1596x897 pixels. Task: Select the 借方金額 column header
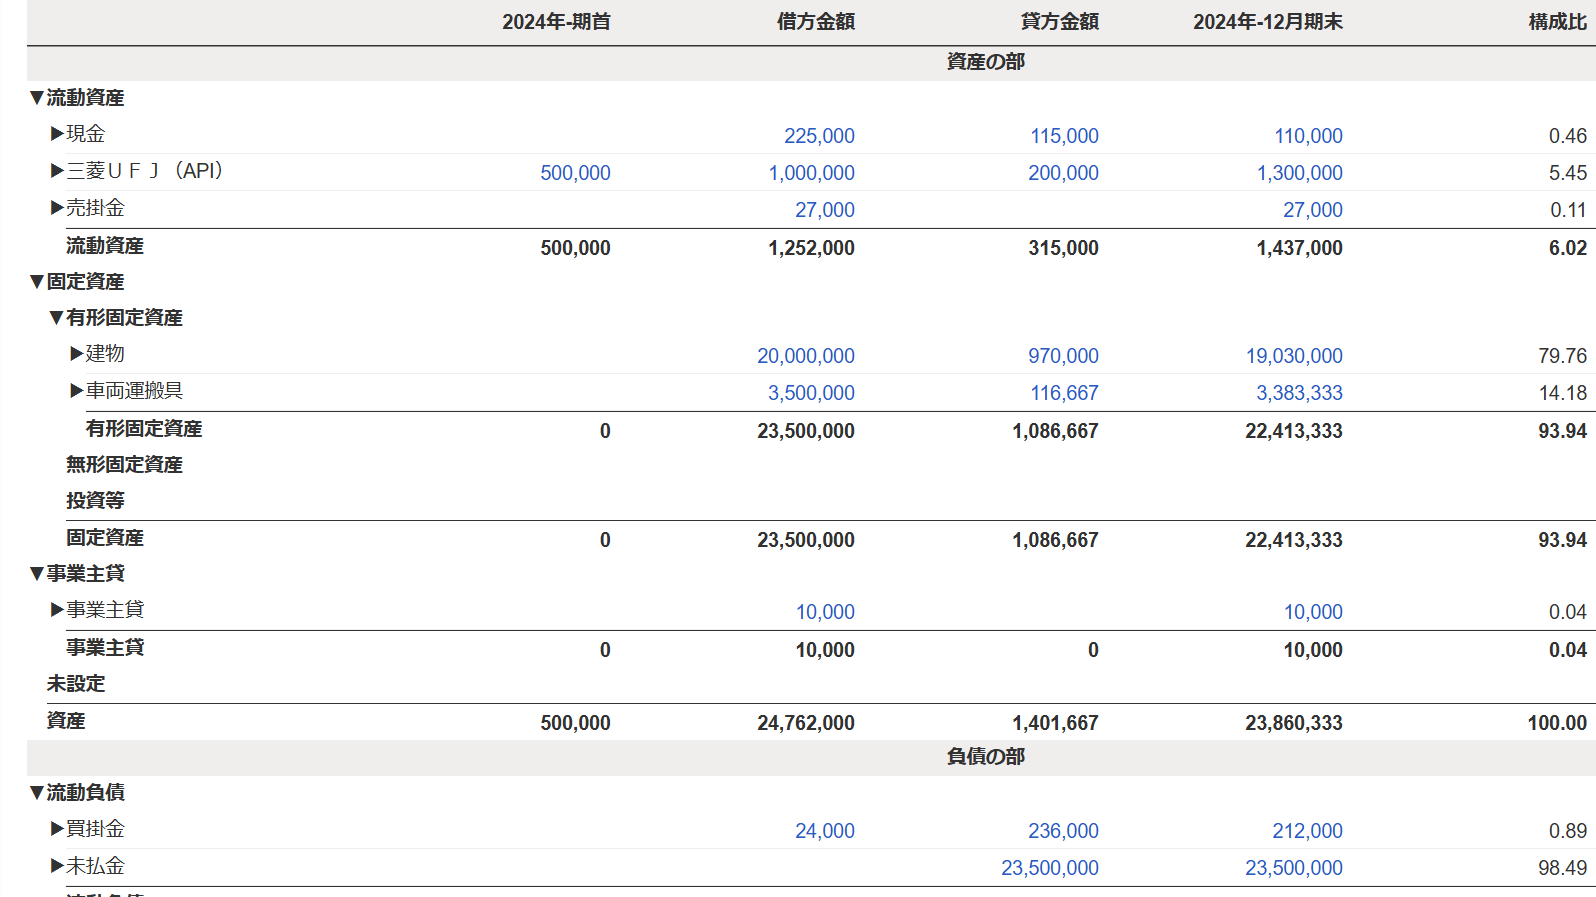816,22
